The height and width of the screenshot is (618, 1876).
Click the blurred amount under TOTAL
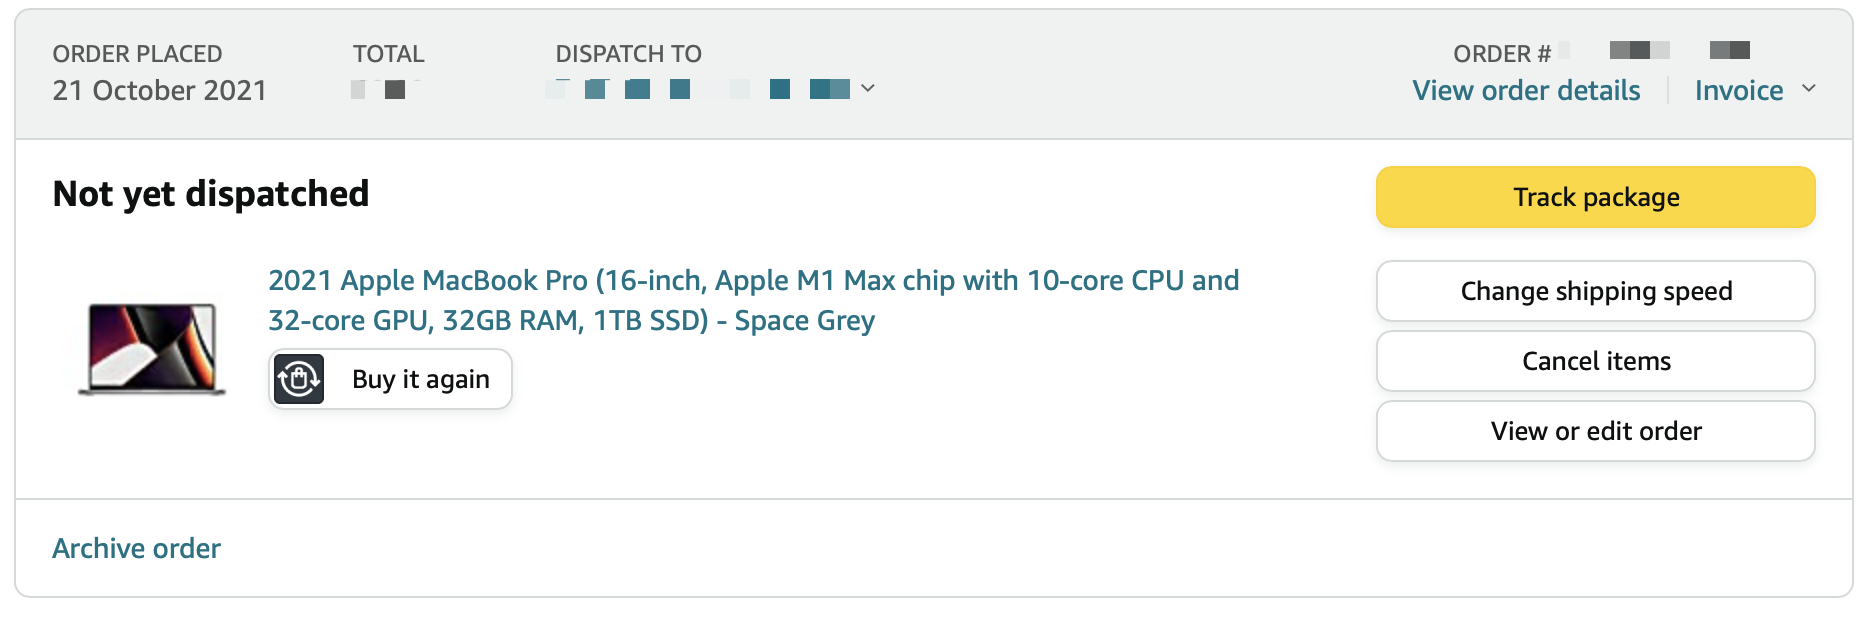pyautogui.click(x=384, y=89)
